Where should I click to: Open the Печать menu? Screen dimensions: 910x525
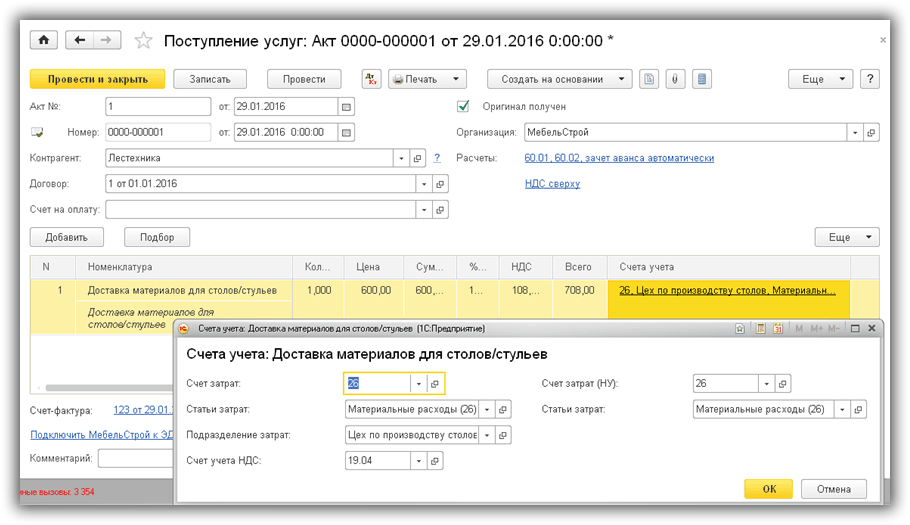click(427, 79)
